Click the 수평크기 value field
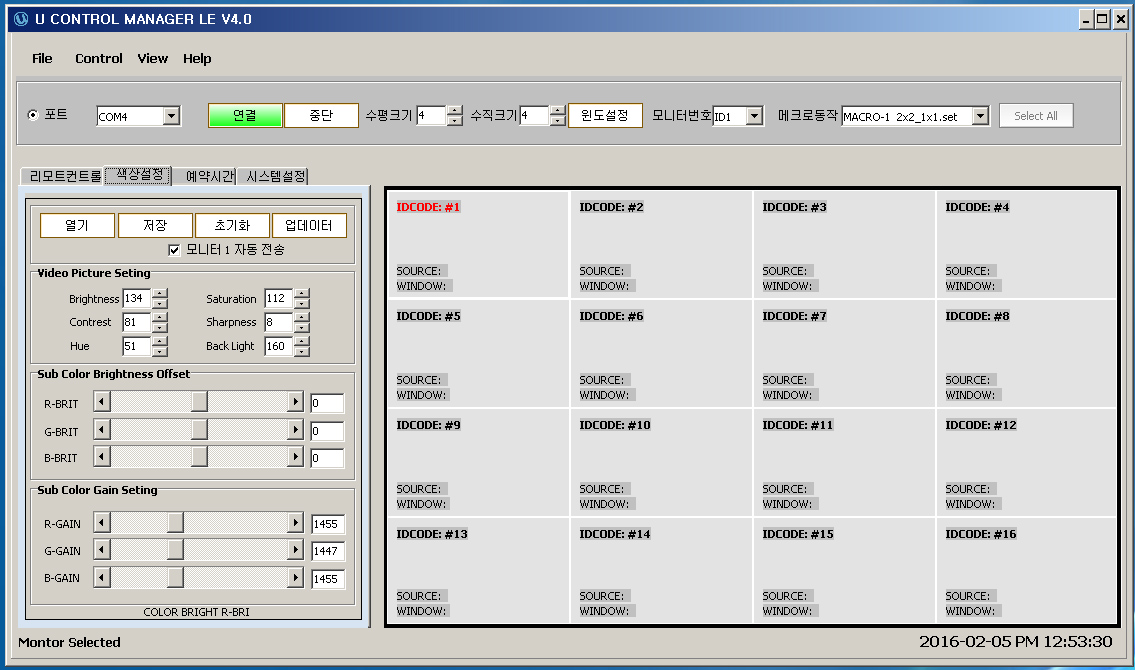Image resolution: width=1135 pixels, height=670 pixels. [431, 116]
